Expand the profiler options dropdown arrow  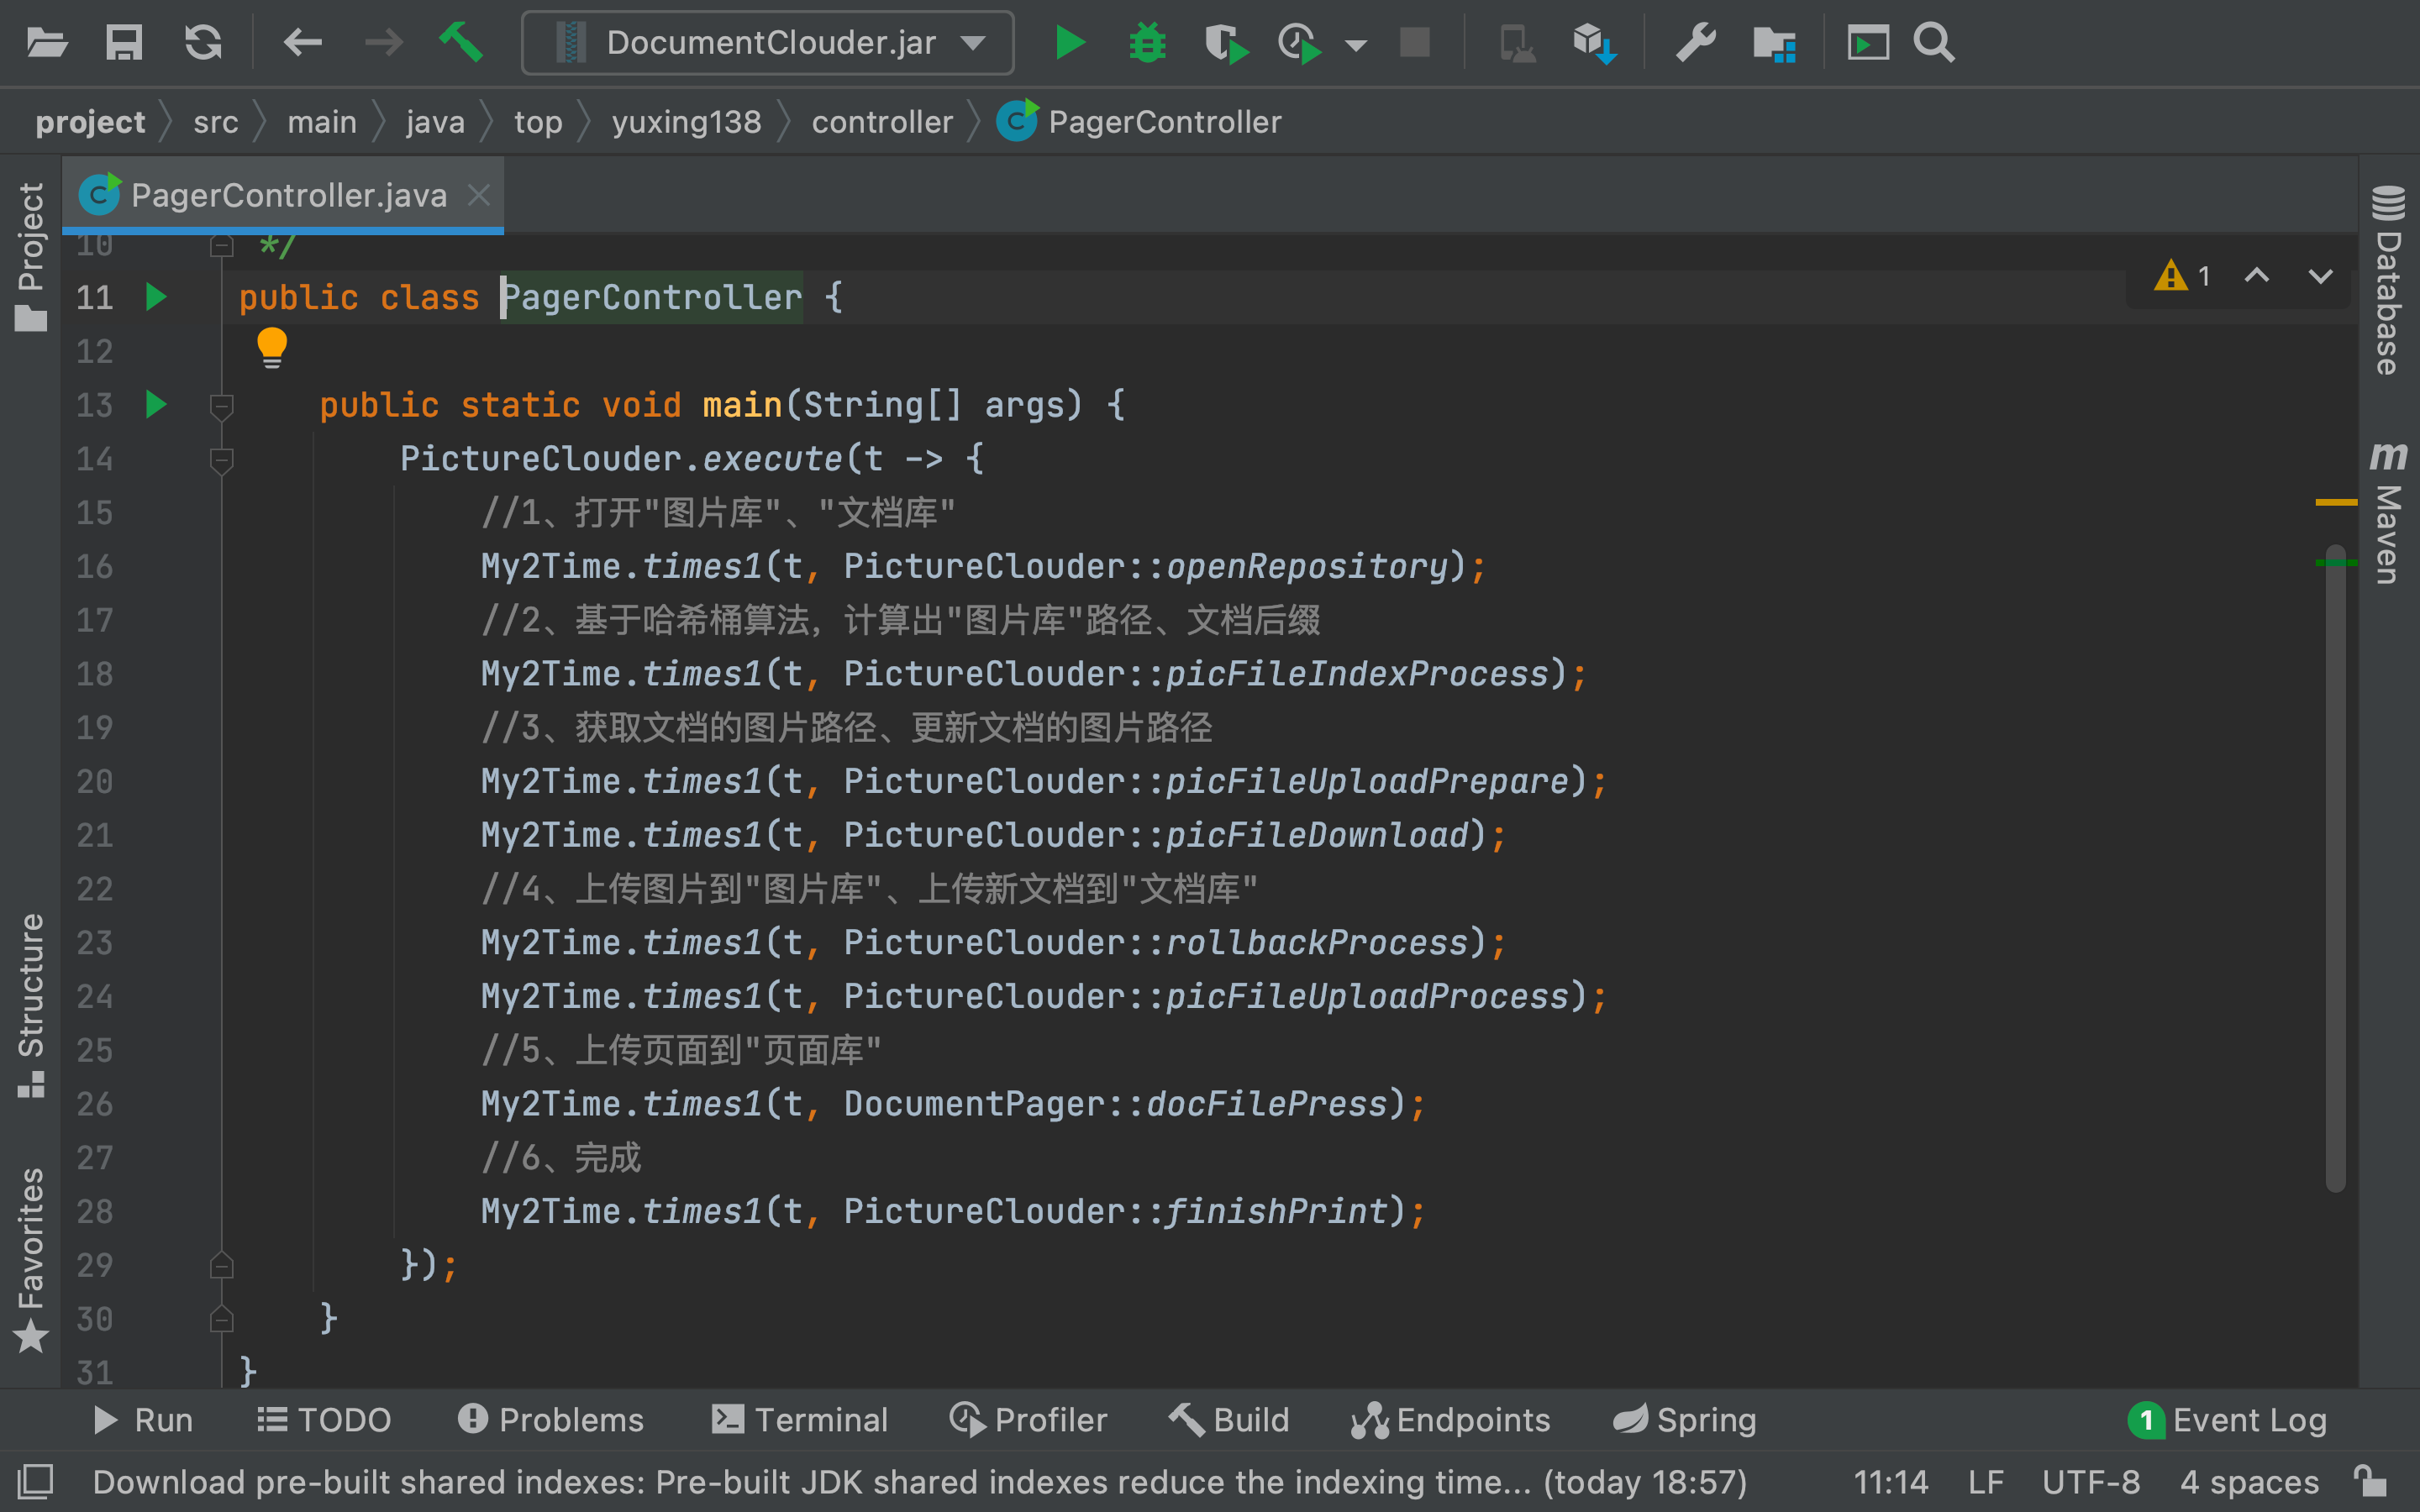tap(1356, 45)
